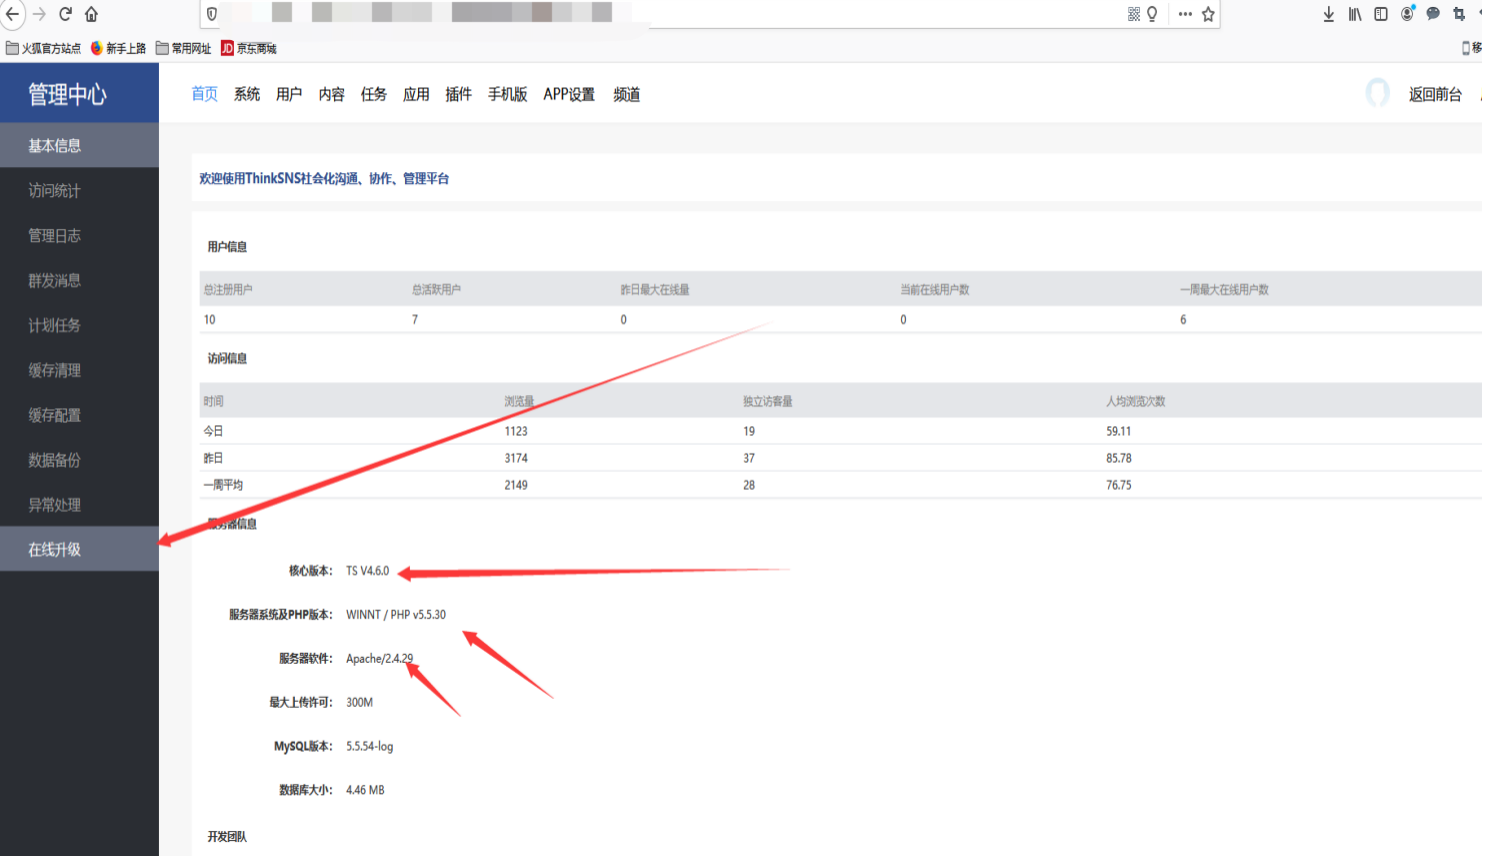Click the 访问信息 section heading
1492x856 pixels.
coord(227,359)
